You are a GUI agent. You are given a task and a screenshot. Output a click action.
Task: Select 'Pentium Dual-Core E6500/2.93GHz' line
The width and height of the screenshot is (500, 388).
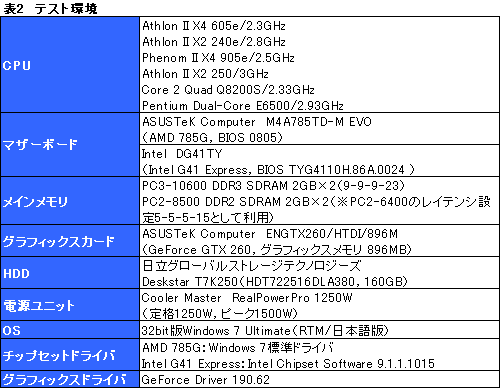point(243,106)
